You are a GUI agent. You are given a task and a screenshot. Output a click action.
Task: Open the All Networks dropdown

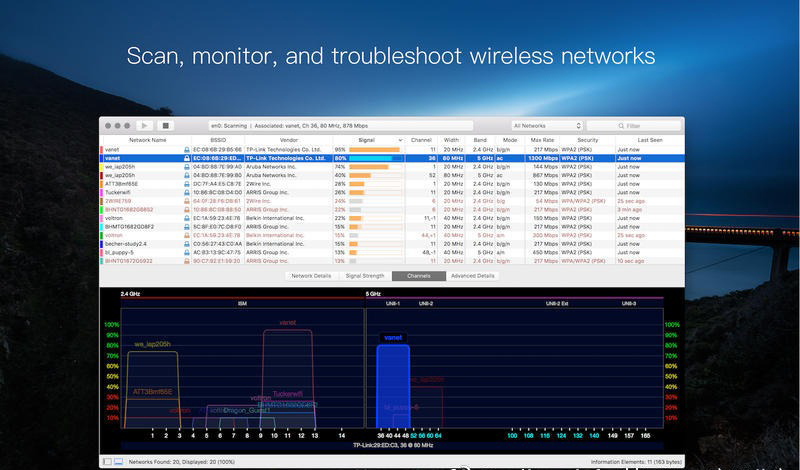click(x=546, y=126)
